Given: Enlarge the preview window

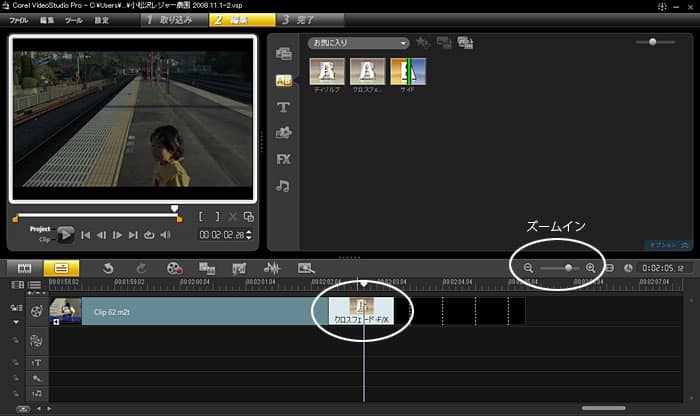Looking at the screenshot, I should tap(249, 217).
